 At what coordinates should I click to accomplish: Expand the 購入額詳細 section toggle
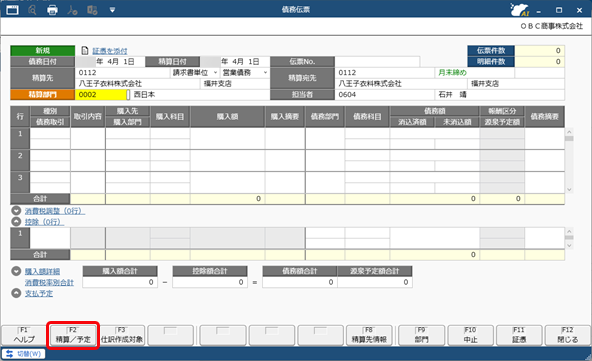[16, 271]
